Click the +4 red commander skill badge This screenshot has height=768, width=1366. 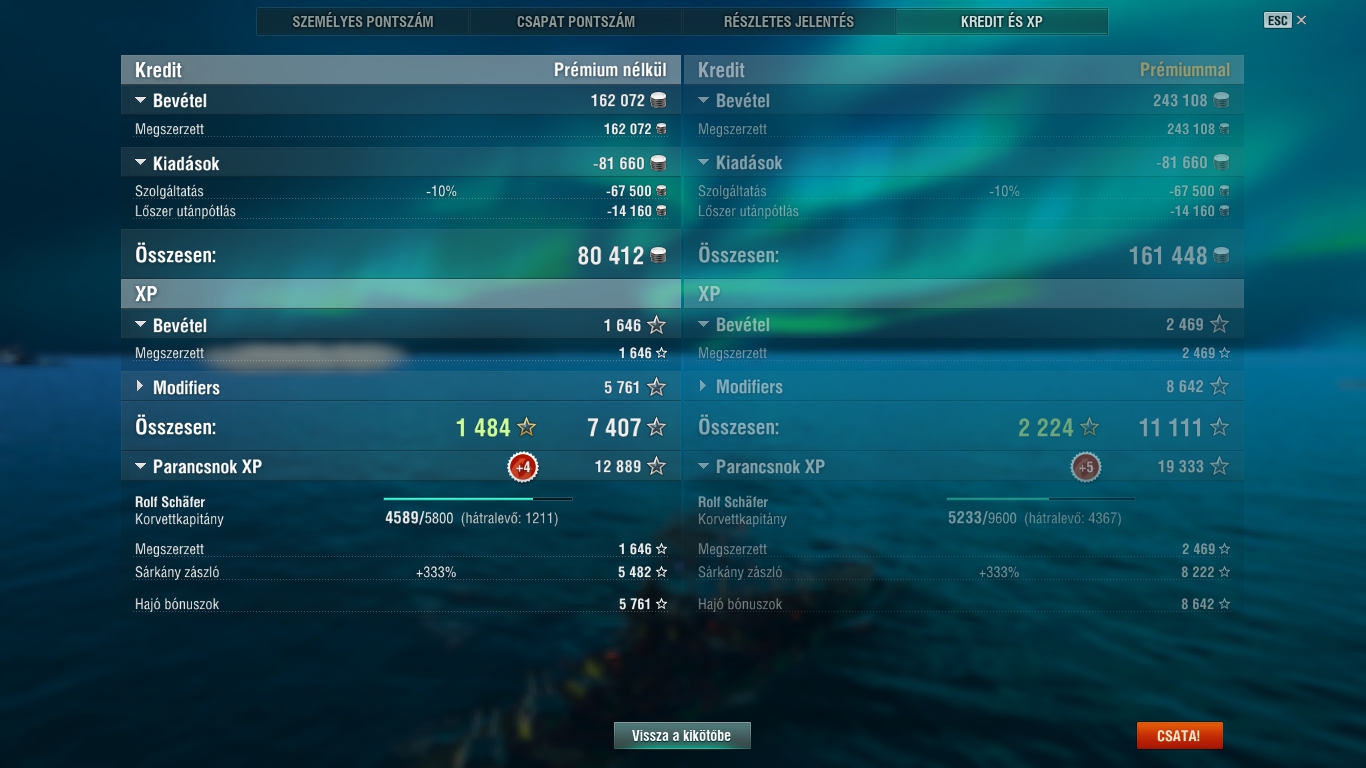coord(522,467)
